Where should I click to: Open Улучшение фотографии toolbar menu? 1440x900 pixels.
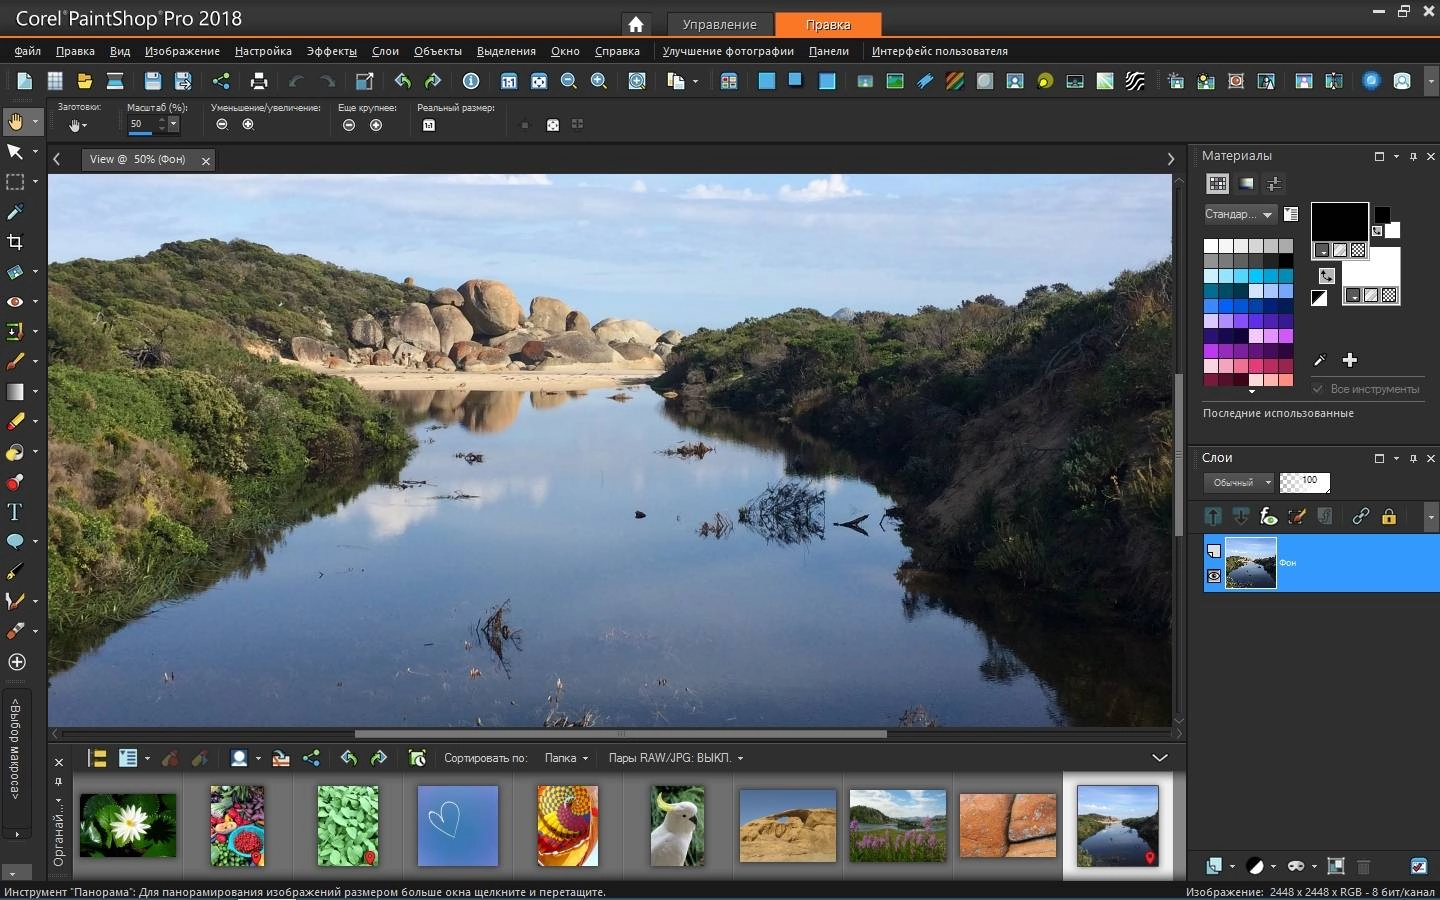[x=728, y=51]
